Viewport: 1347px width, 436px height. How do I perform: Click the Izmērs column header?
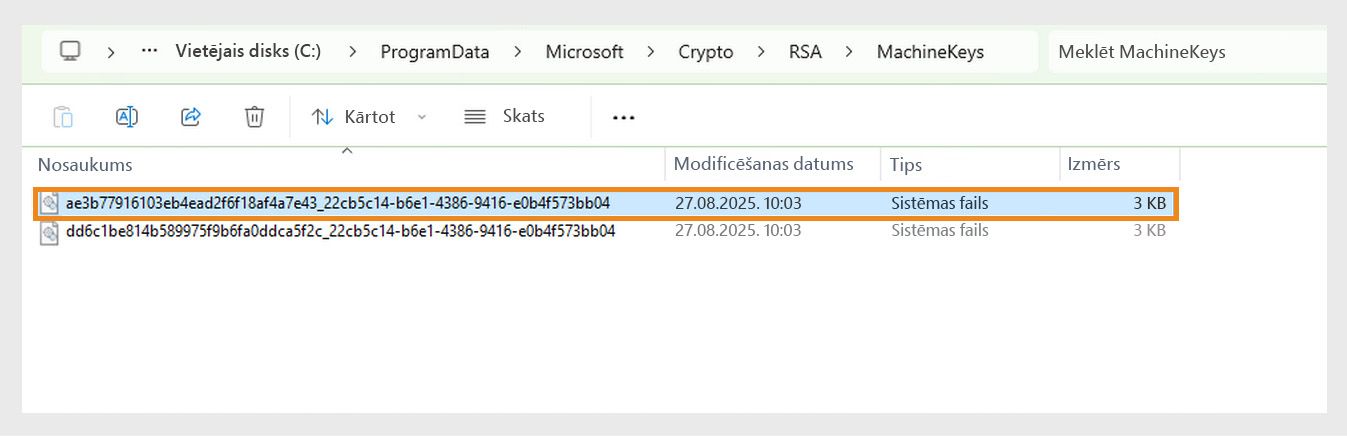[x=1094, y=164]
